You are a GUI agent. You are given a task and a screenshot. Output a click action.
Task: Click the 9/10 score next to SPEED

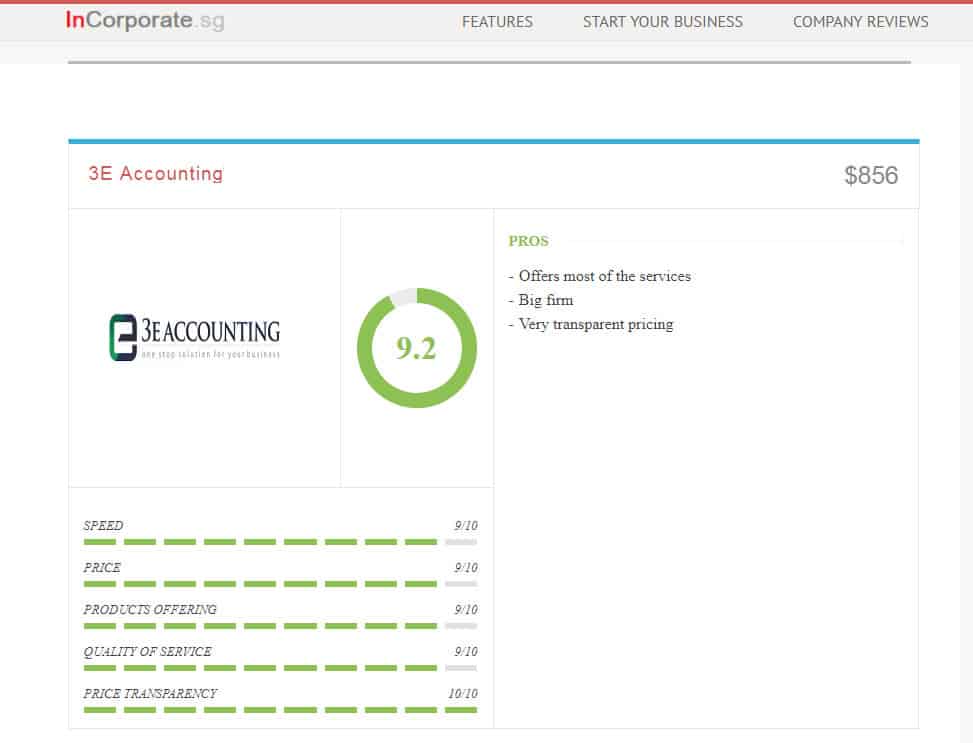(x=466, y=526)
